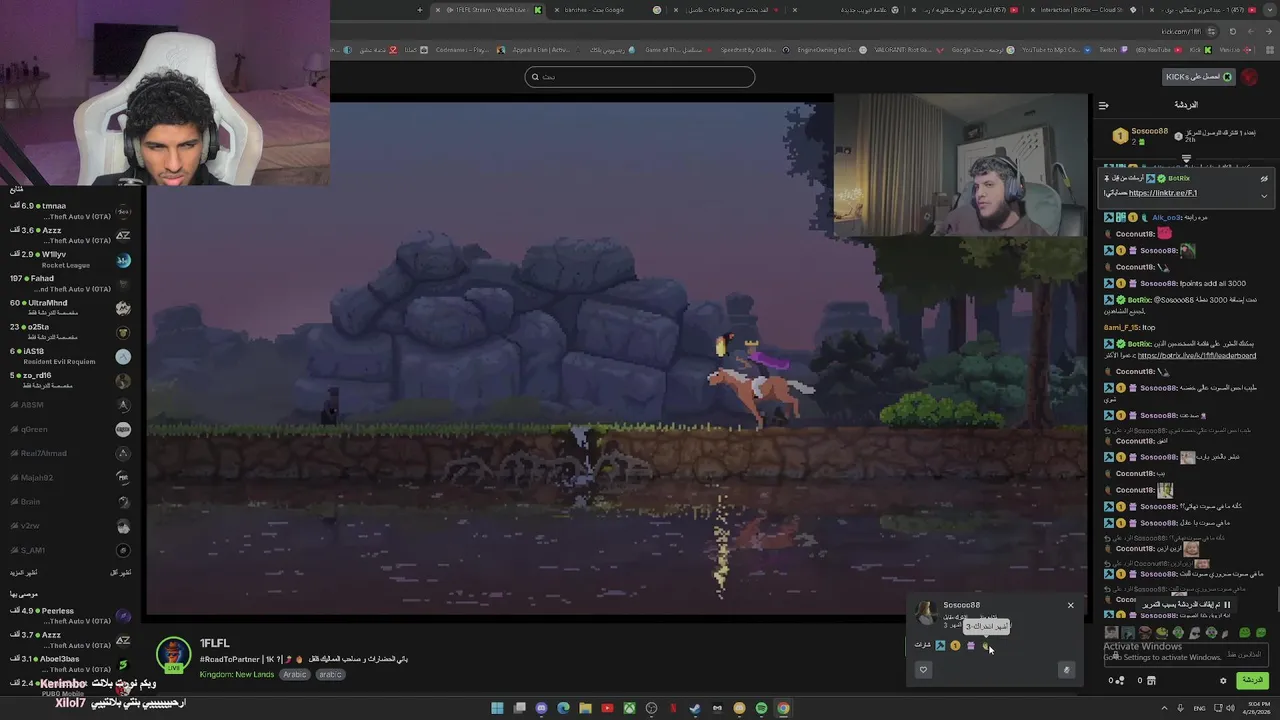Click the heart icon on Sosooo88 card
Viewport: 1280px width, 720px height.
tap(923, 670)
